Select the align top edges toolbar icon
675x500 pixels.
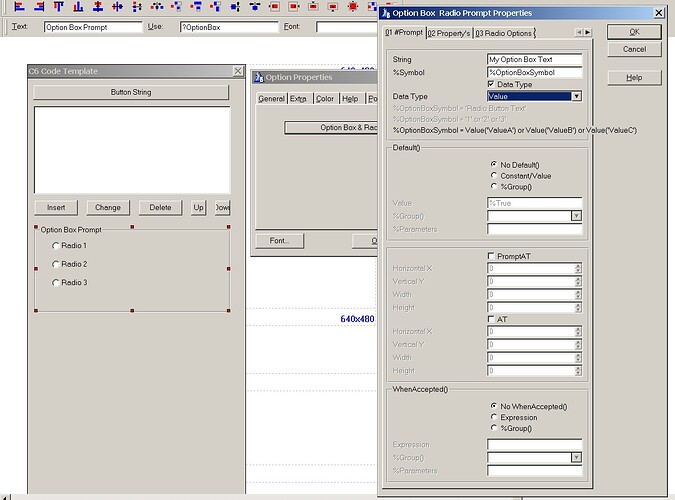[59, 6]
